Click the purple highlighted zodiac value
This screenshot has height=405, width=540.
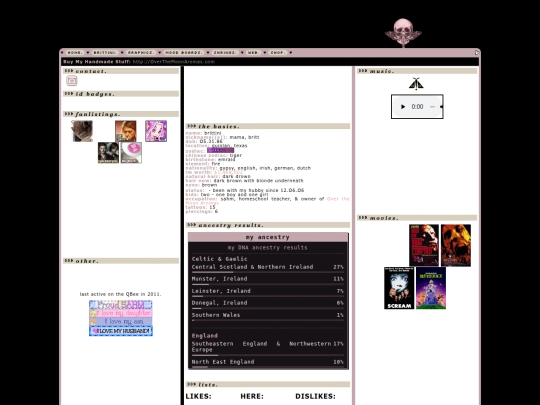pyautogui.click(x=220, y=150)
